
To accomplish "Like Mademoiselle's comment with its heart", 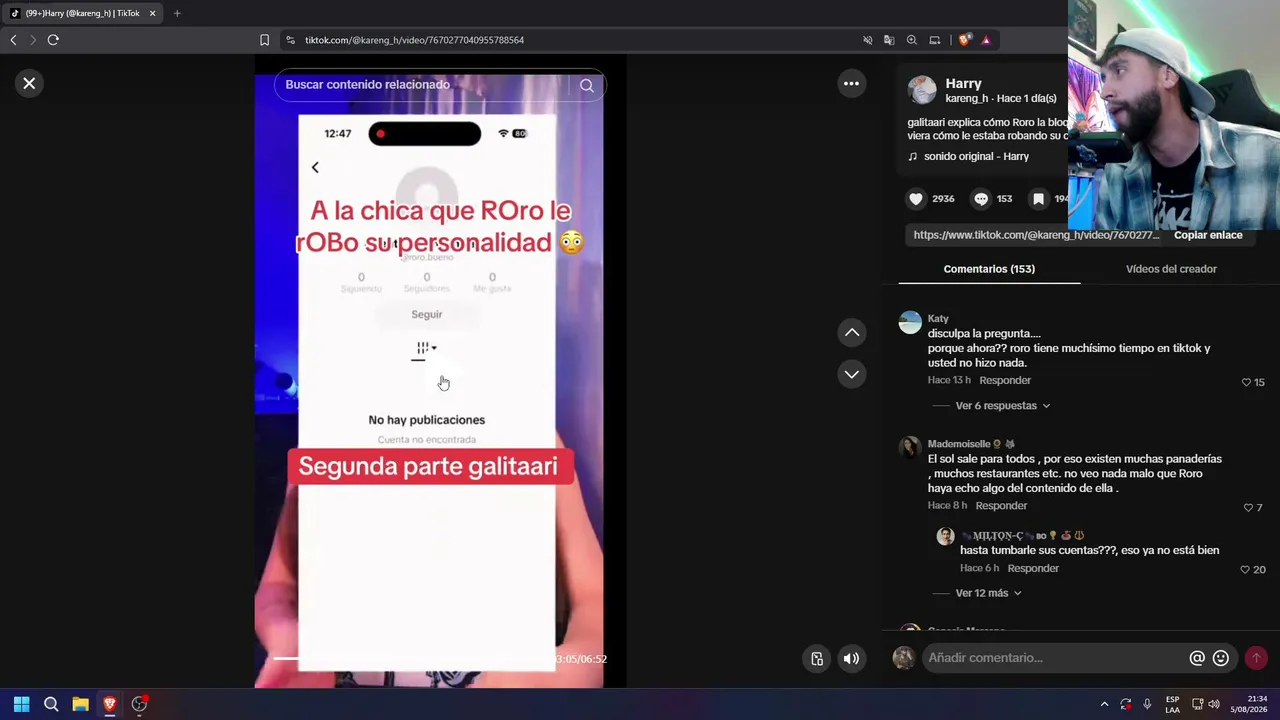I will [x=1247, y=508].
